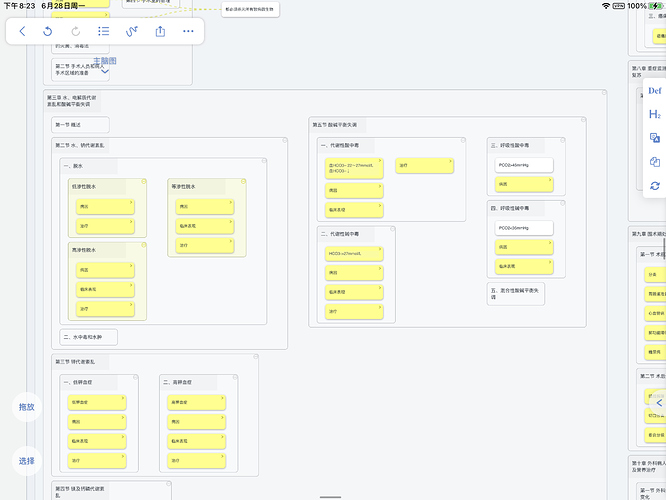
Task: Select the HCO3->27mmol/L yellow card
Action: [x=354, y=254]
